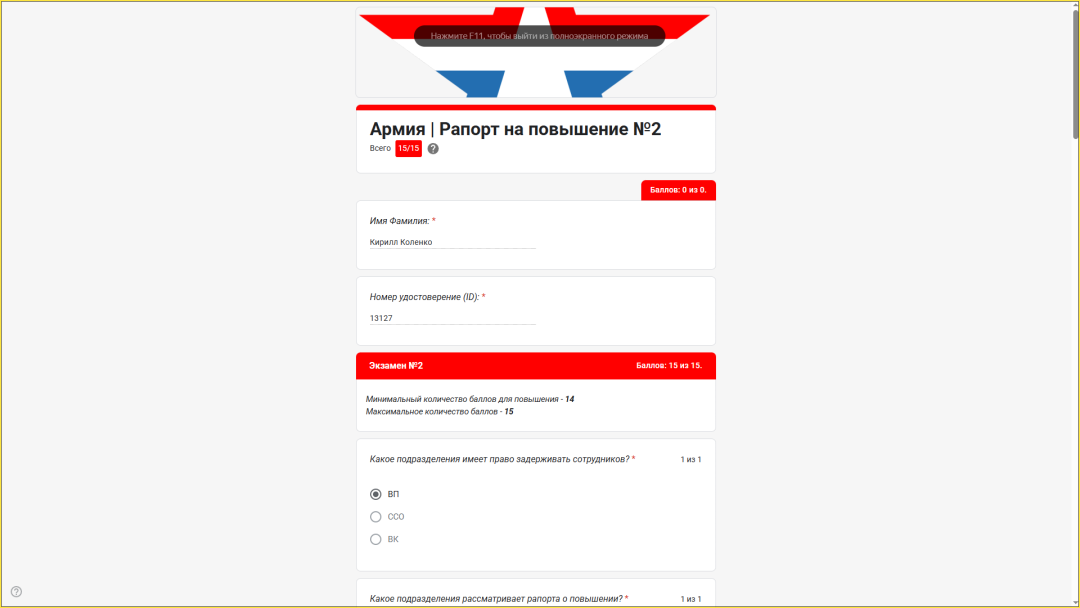This screenshot has width=1080, height=608.
Task: Click the question about задерживать сотрудников
Action: tap(499, 459)
